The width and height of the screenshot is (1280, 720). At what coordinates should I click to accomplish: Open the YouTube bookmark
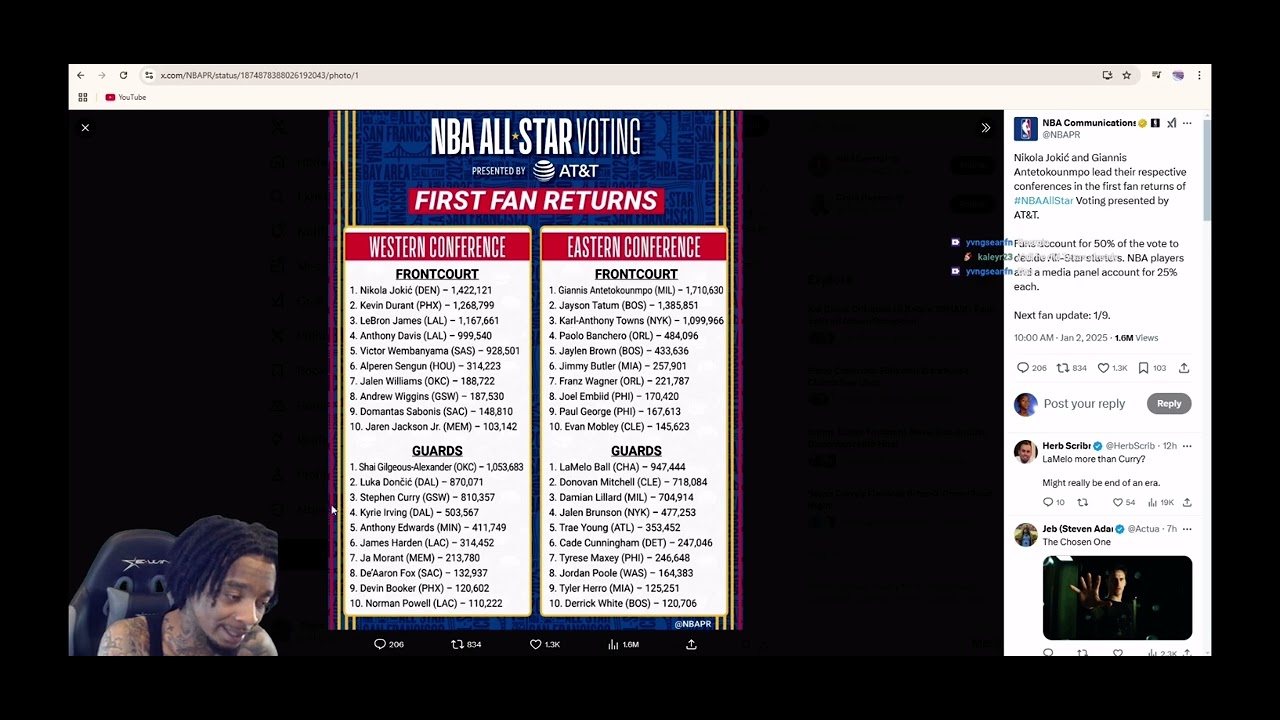[x=126, y=97]
